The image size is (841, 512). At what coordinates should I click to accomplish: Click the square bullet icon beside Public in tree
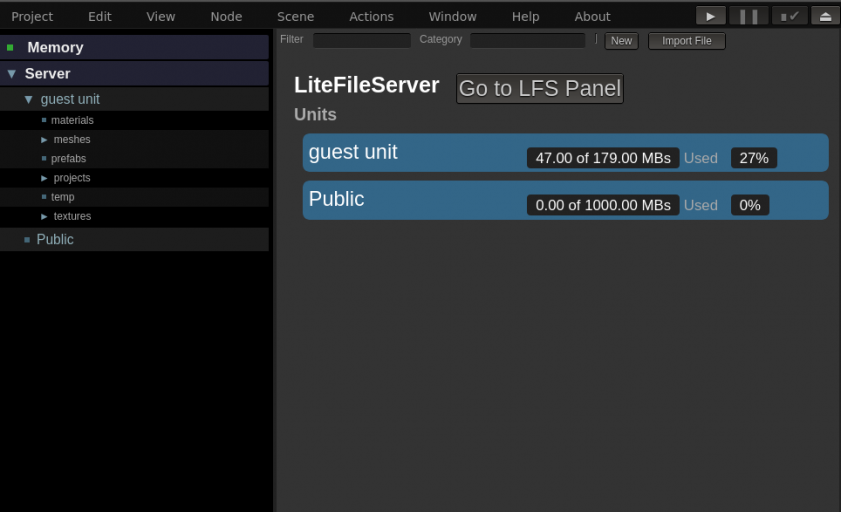[27, 240]
